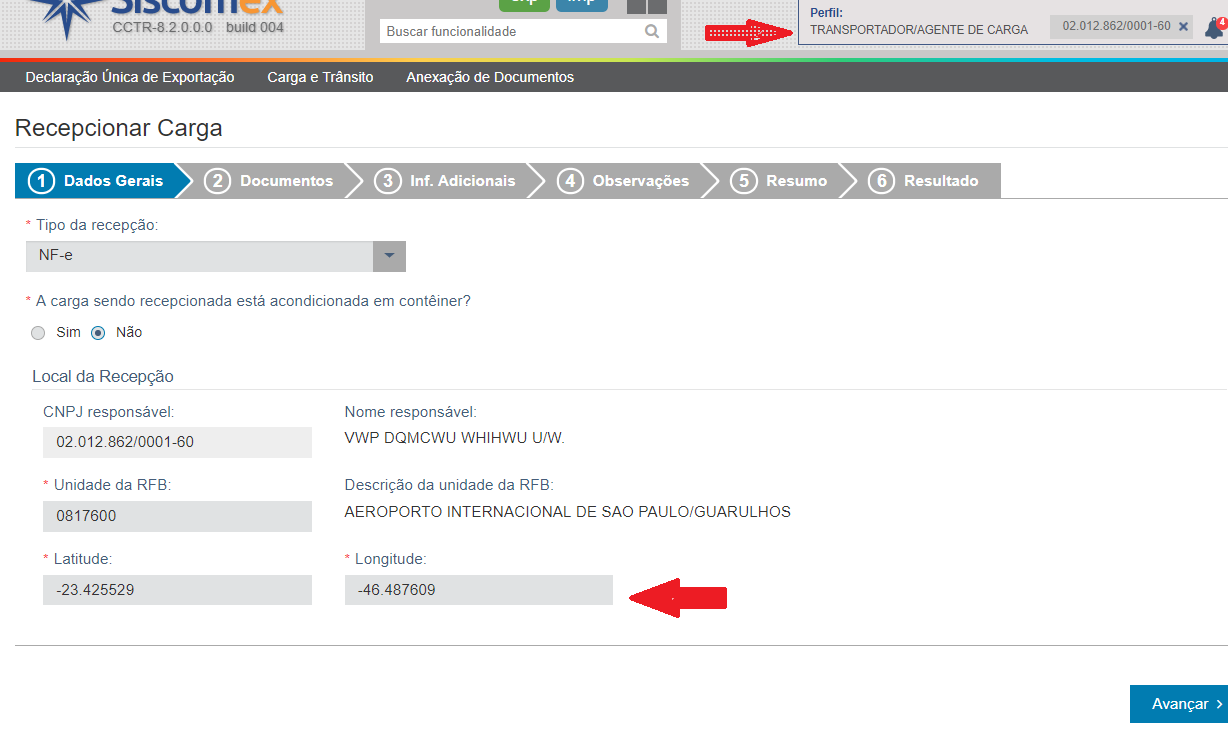This screenshot has height=729, width=1228.
Task: Click the Recepcionar Carga heading
Action: 119,128
